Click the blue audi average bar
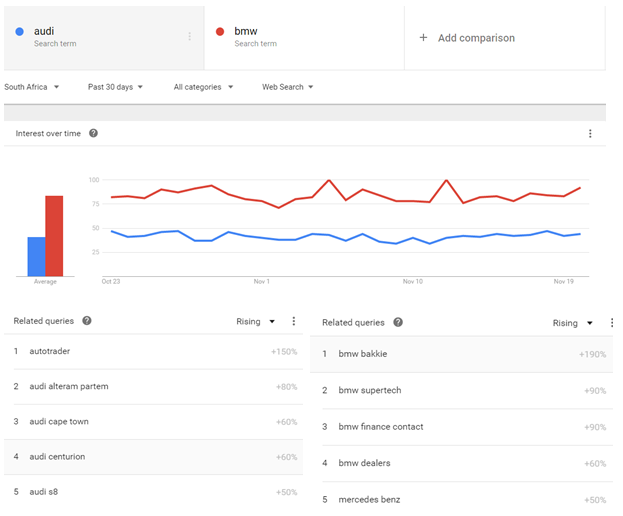Image resolution: width=623 pixels, height=516 pixels. tap(36, 257)
